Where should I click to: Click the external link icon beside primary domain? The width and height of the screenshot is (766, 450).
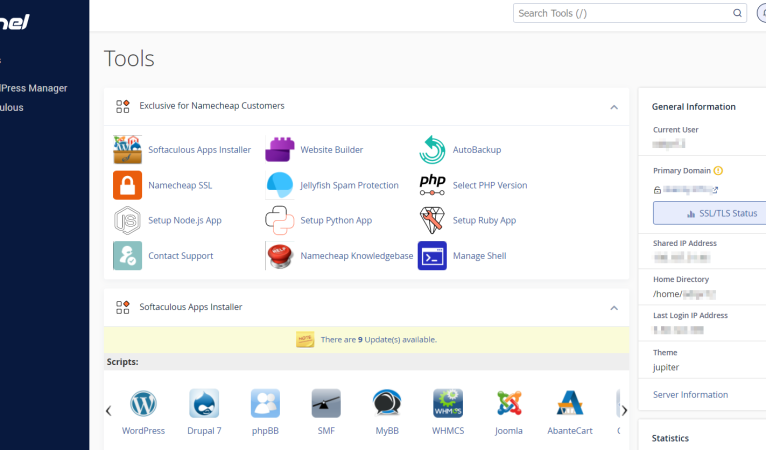[x=715, y=190]
